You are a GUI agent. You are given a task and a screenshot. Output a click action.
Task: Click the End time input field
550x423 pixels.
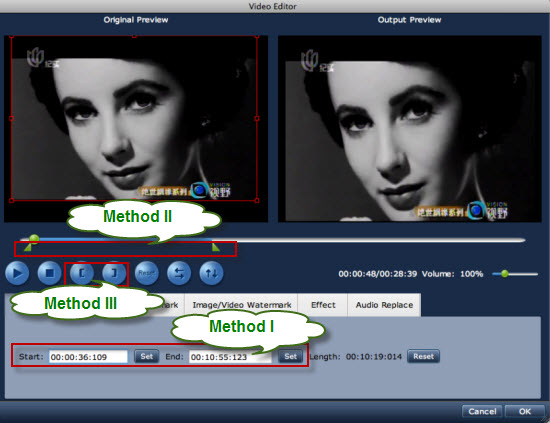230,357
